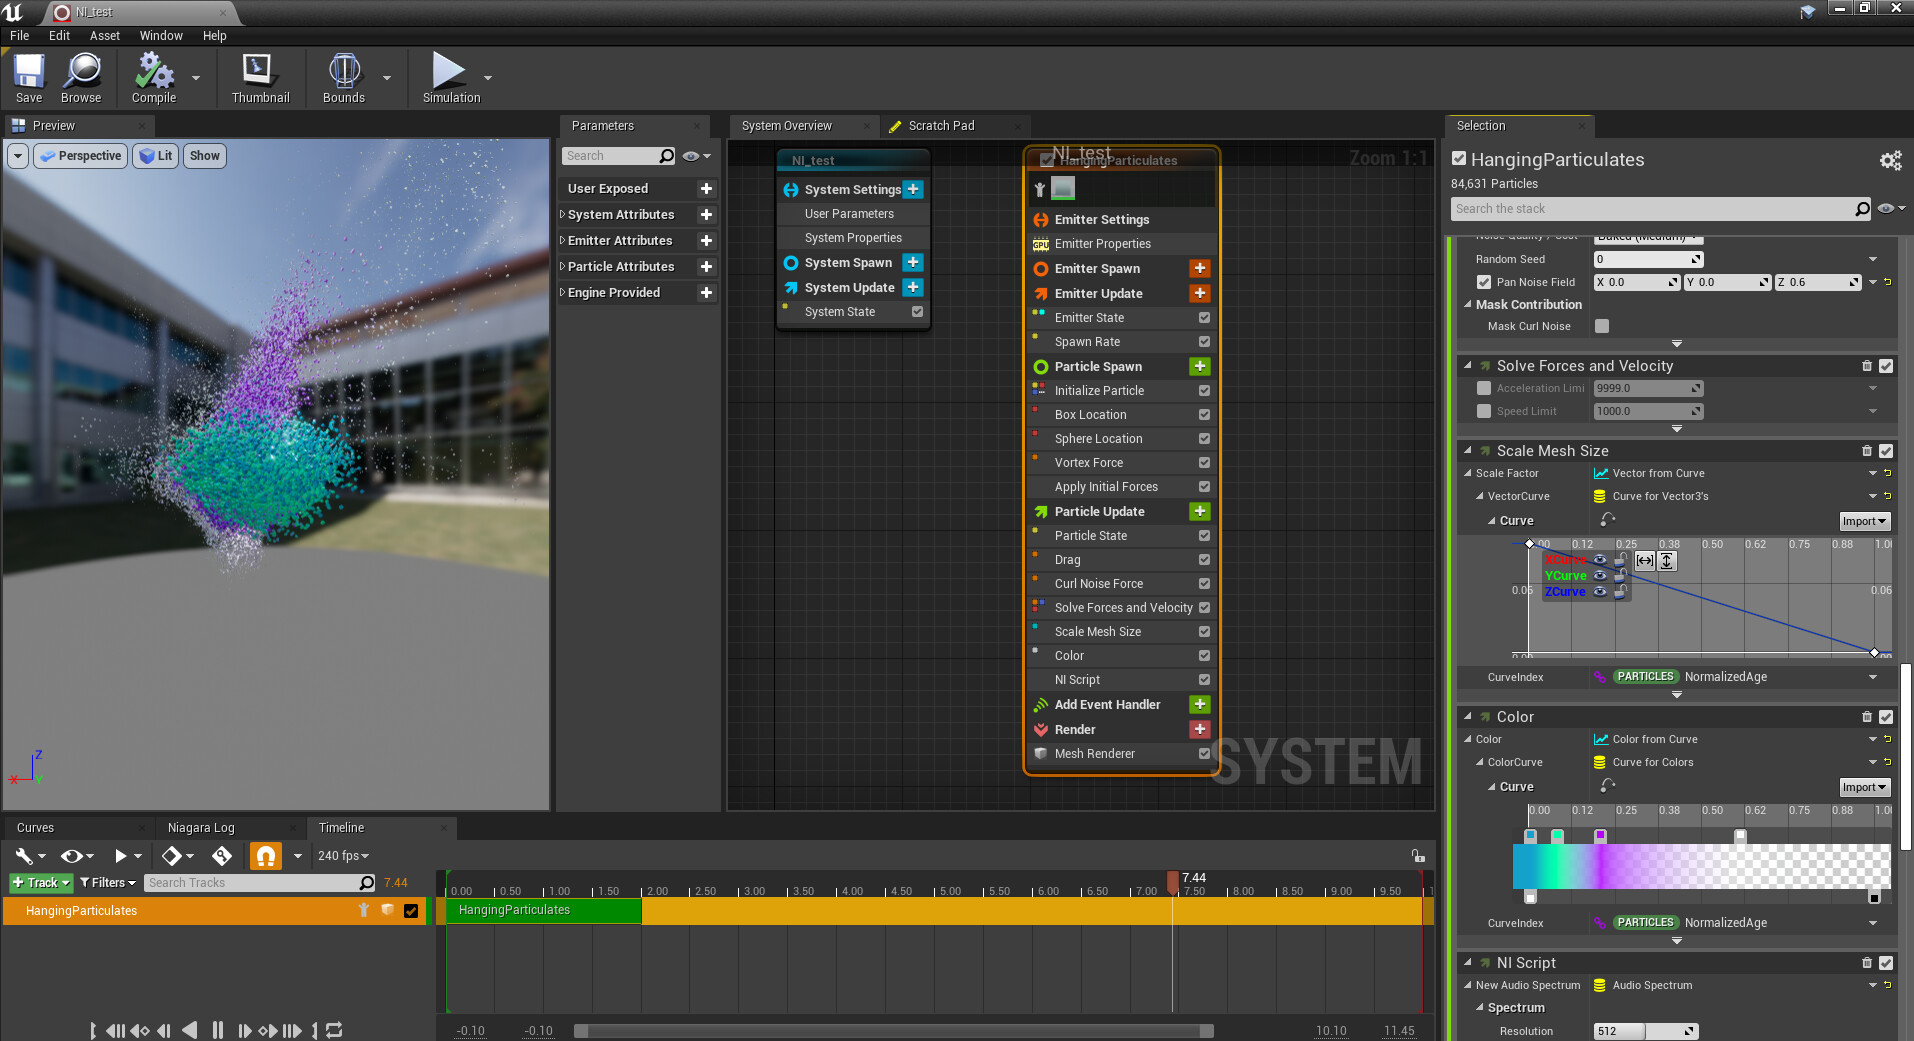Screen dimensions: 1914x1041
Task: Open the Asset menu
Action: pyautogui.click(x=104, y=36)
